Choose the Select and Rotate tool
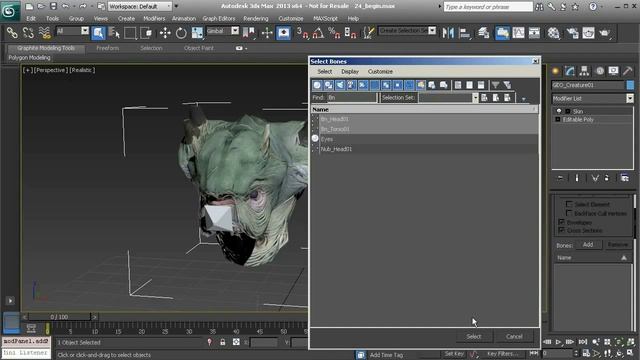 point(181,33)
